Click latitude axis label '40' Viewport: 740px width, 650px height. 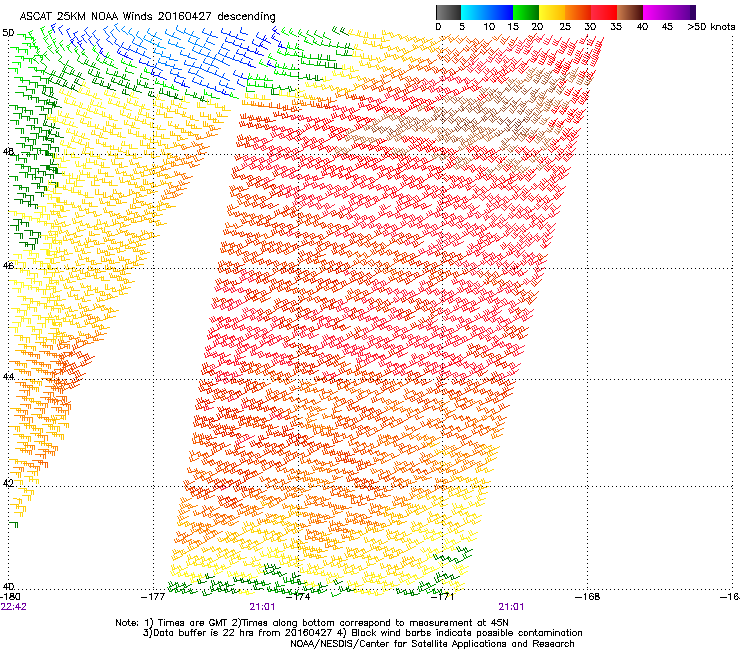(8, 587)
